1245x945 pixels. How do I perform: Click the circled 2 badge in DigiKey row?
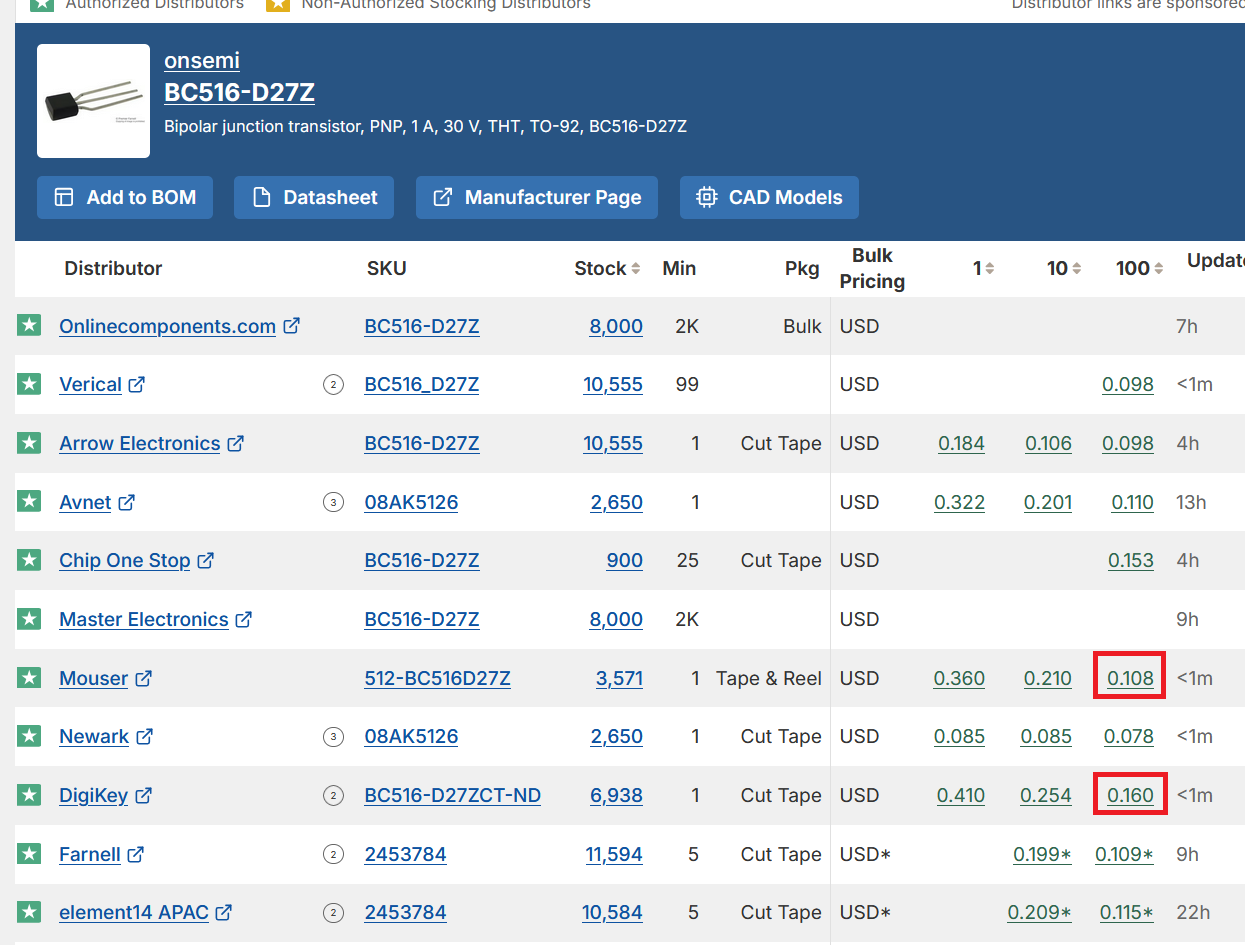[x=333, y=796]
